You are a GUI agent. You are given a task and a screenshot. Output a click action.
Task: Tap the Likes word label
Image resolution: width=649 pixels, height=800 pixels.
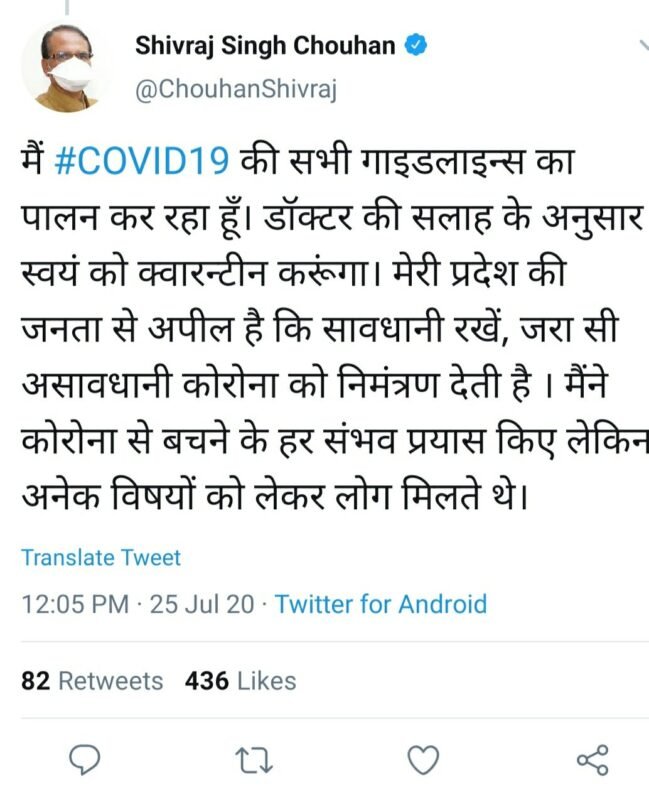267,681
